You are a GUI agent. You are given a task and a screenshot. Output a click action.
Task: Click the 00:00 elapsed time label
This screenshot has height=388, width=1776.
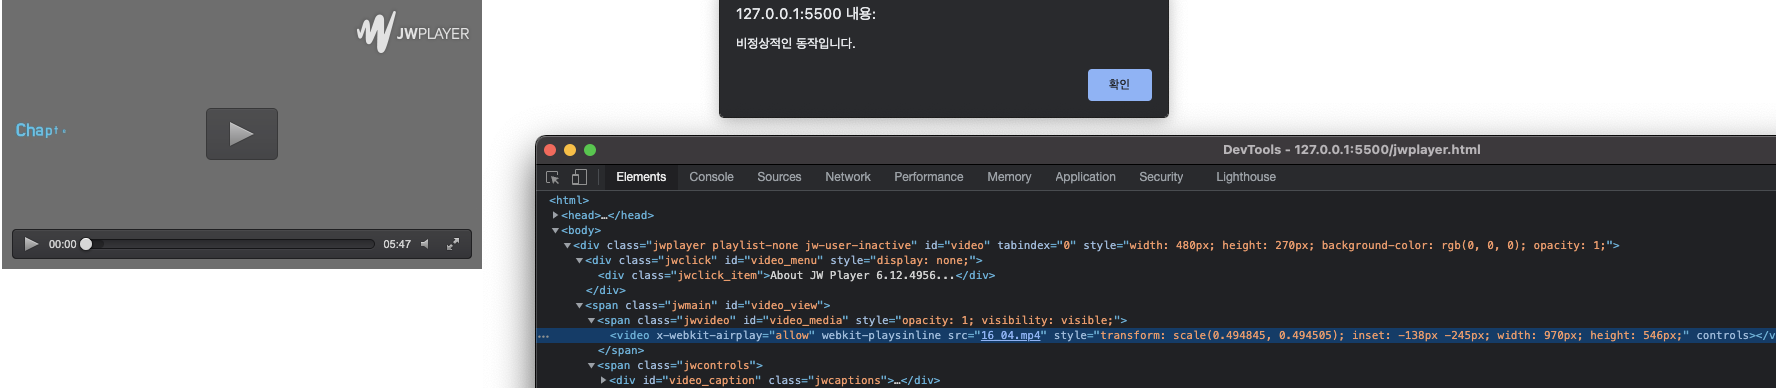pyautogui.click(x=62, y=244)
